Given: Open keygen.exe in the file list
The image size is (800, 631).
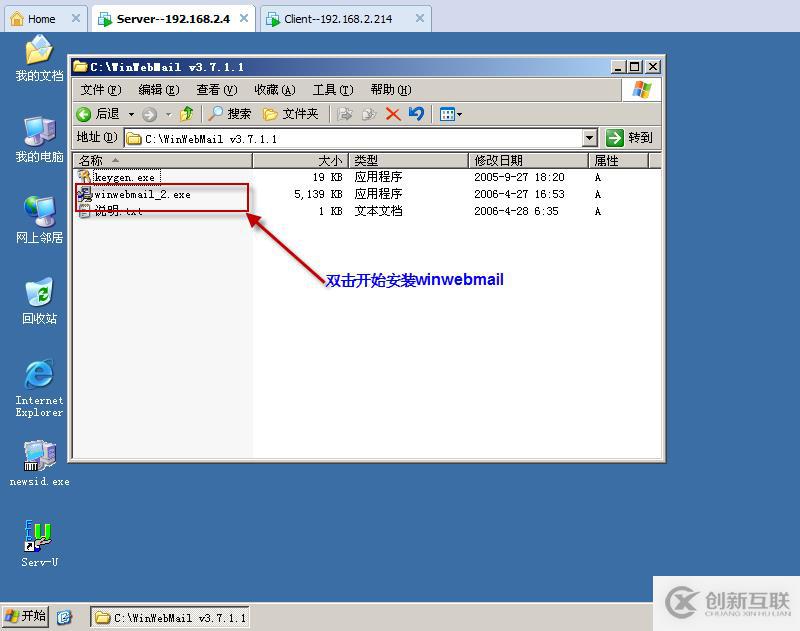Looking at the screenshot, I should 125,177.
